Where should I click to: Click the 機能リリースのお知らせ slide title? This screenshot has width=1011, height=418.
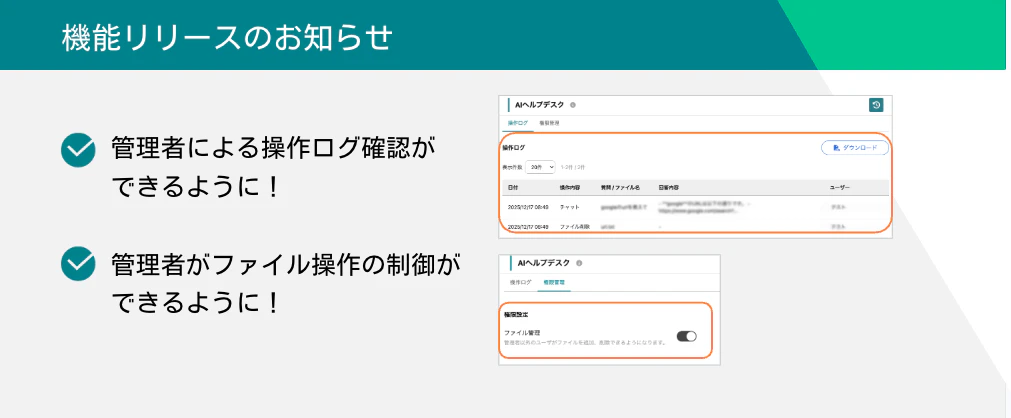[x=227, y=38]
